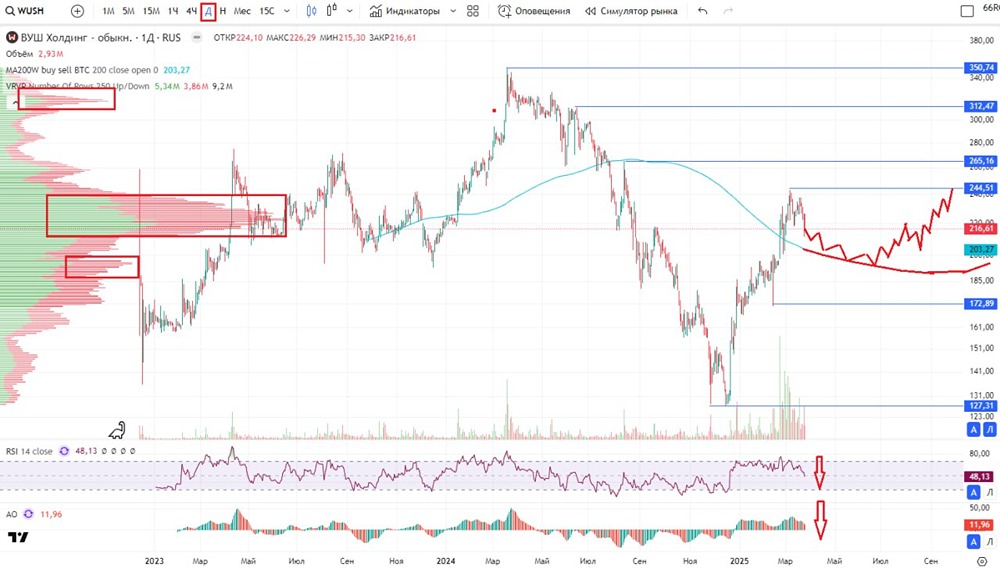Click the second bar-style icon in toolbar
The height and width of the screenshot is (568, 1000).
coord(332,11)
